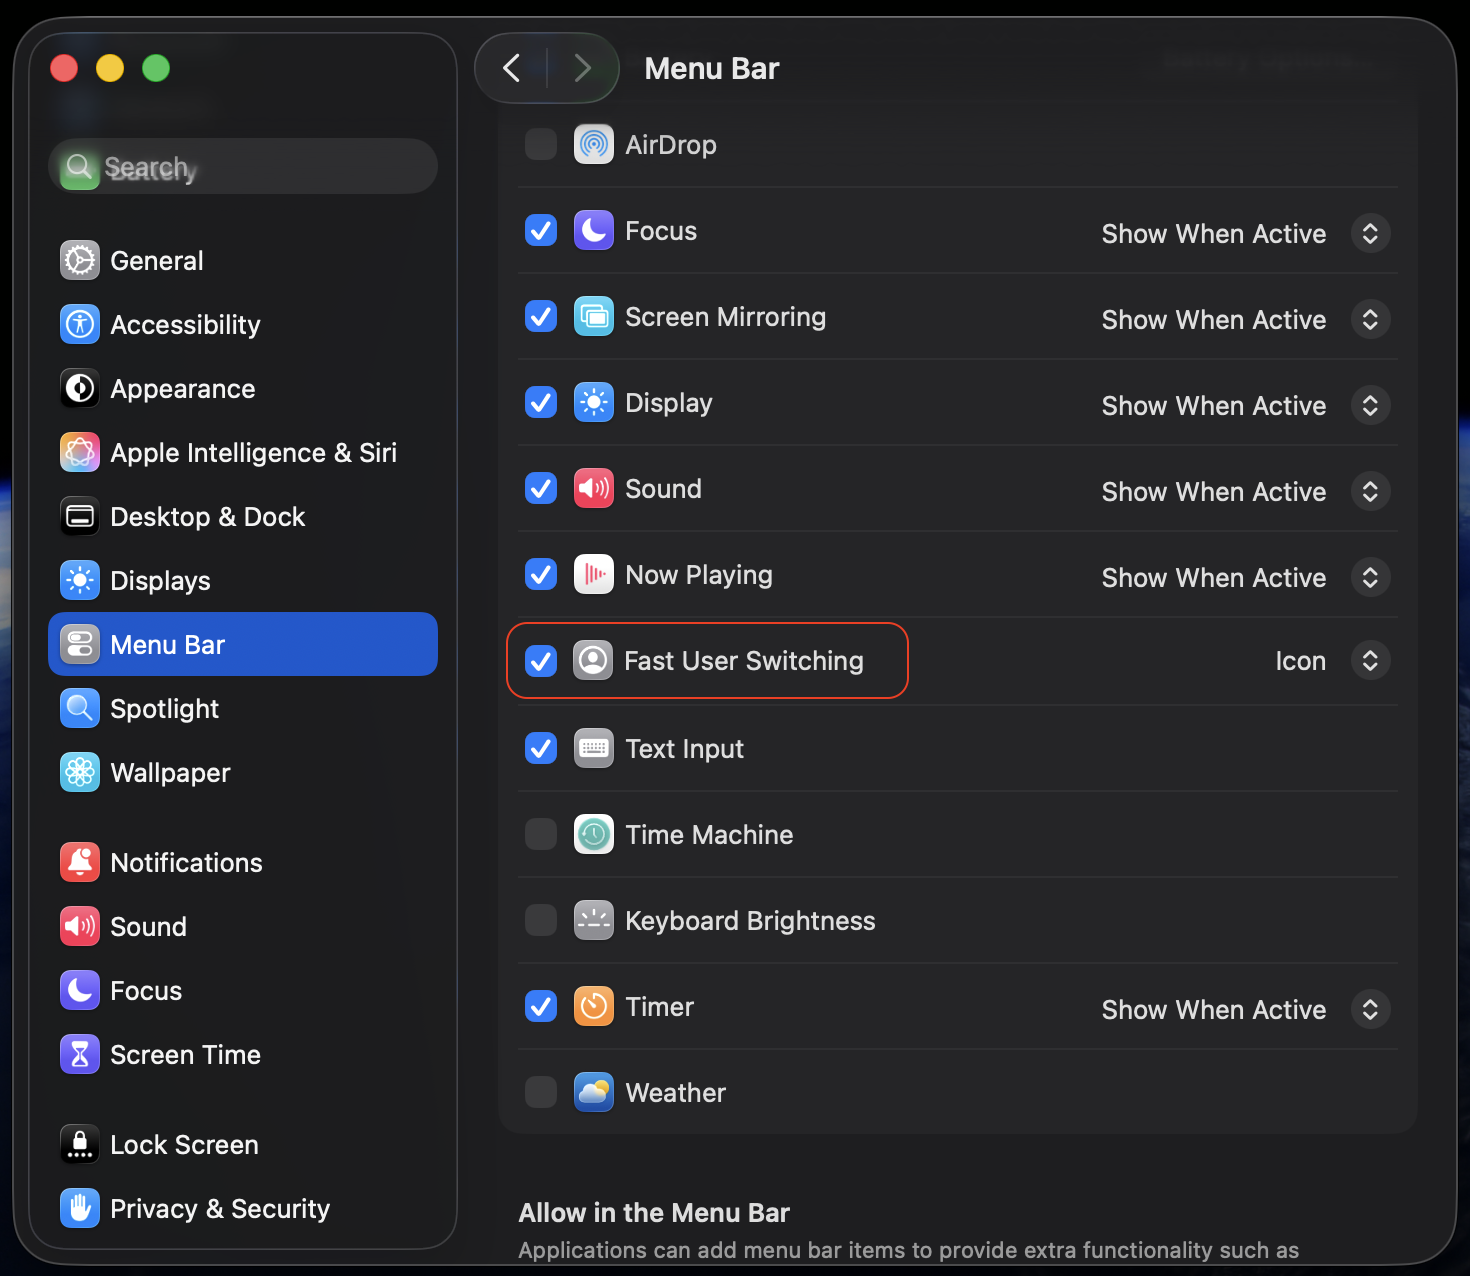
Task: Select Menu Bar in the sidebar
Action: (x=243, y=645)
